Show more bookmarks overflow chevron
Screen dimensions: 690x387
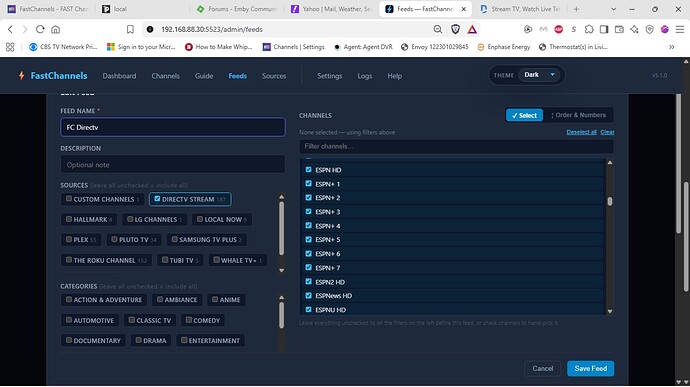(672, 47)
